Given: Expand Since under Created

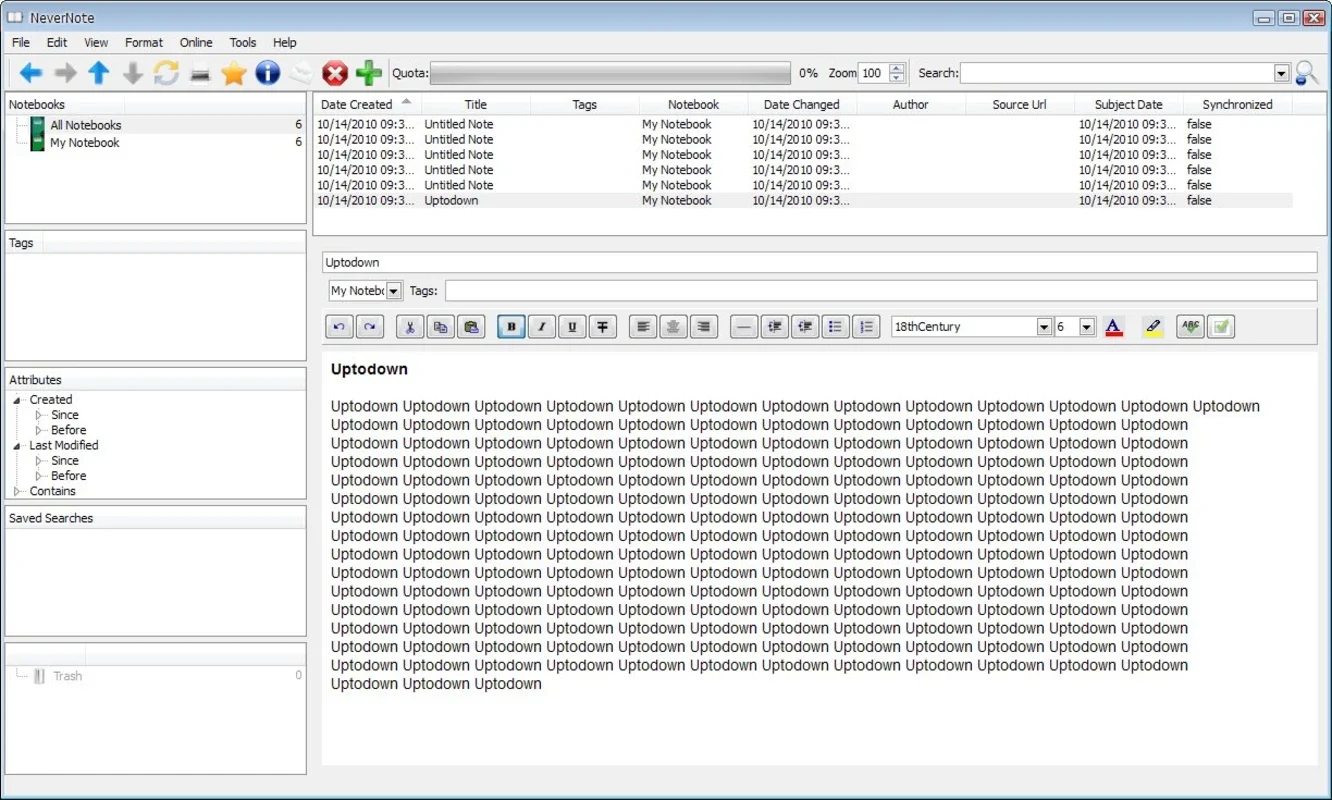Looking at the screenshot, I should pyautogui.click(x=40, y=415).
